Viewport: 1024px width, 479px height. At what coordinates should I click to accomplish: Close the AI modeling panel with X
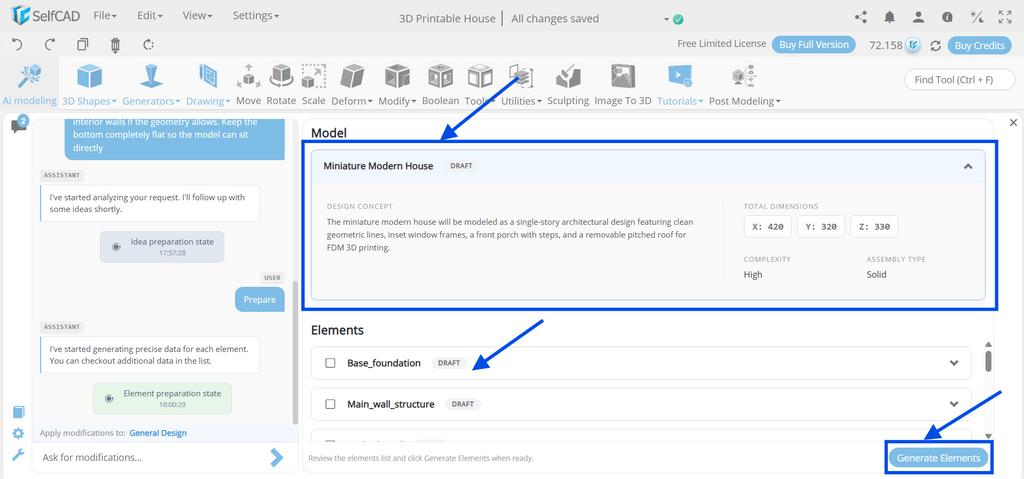(1013, 122)
